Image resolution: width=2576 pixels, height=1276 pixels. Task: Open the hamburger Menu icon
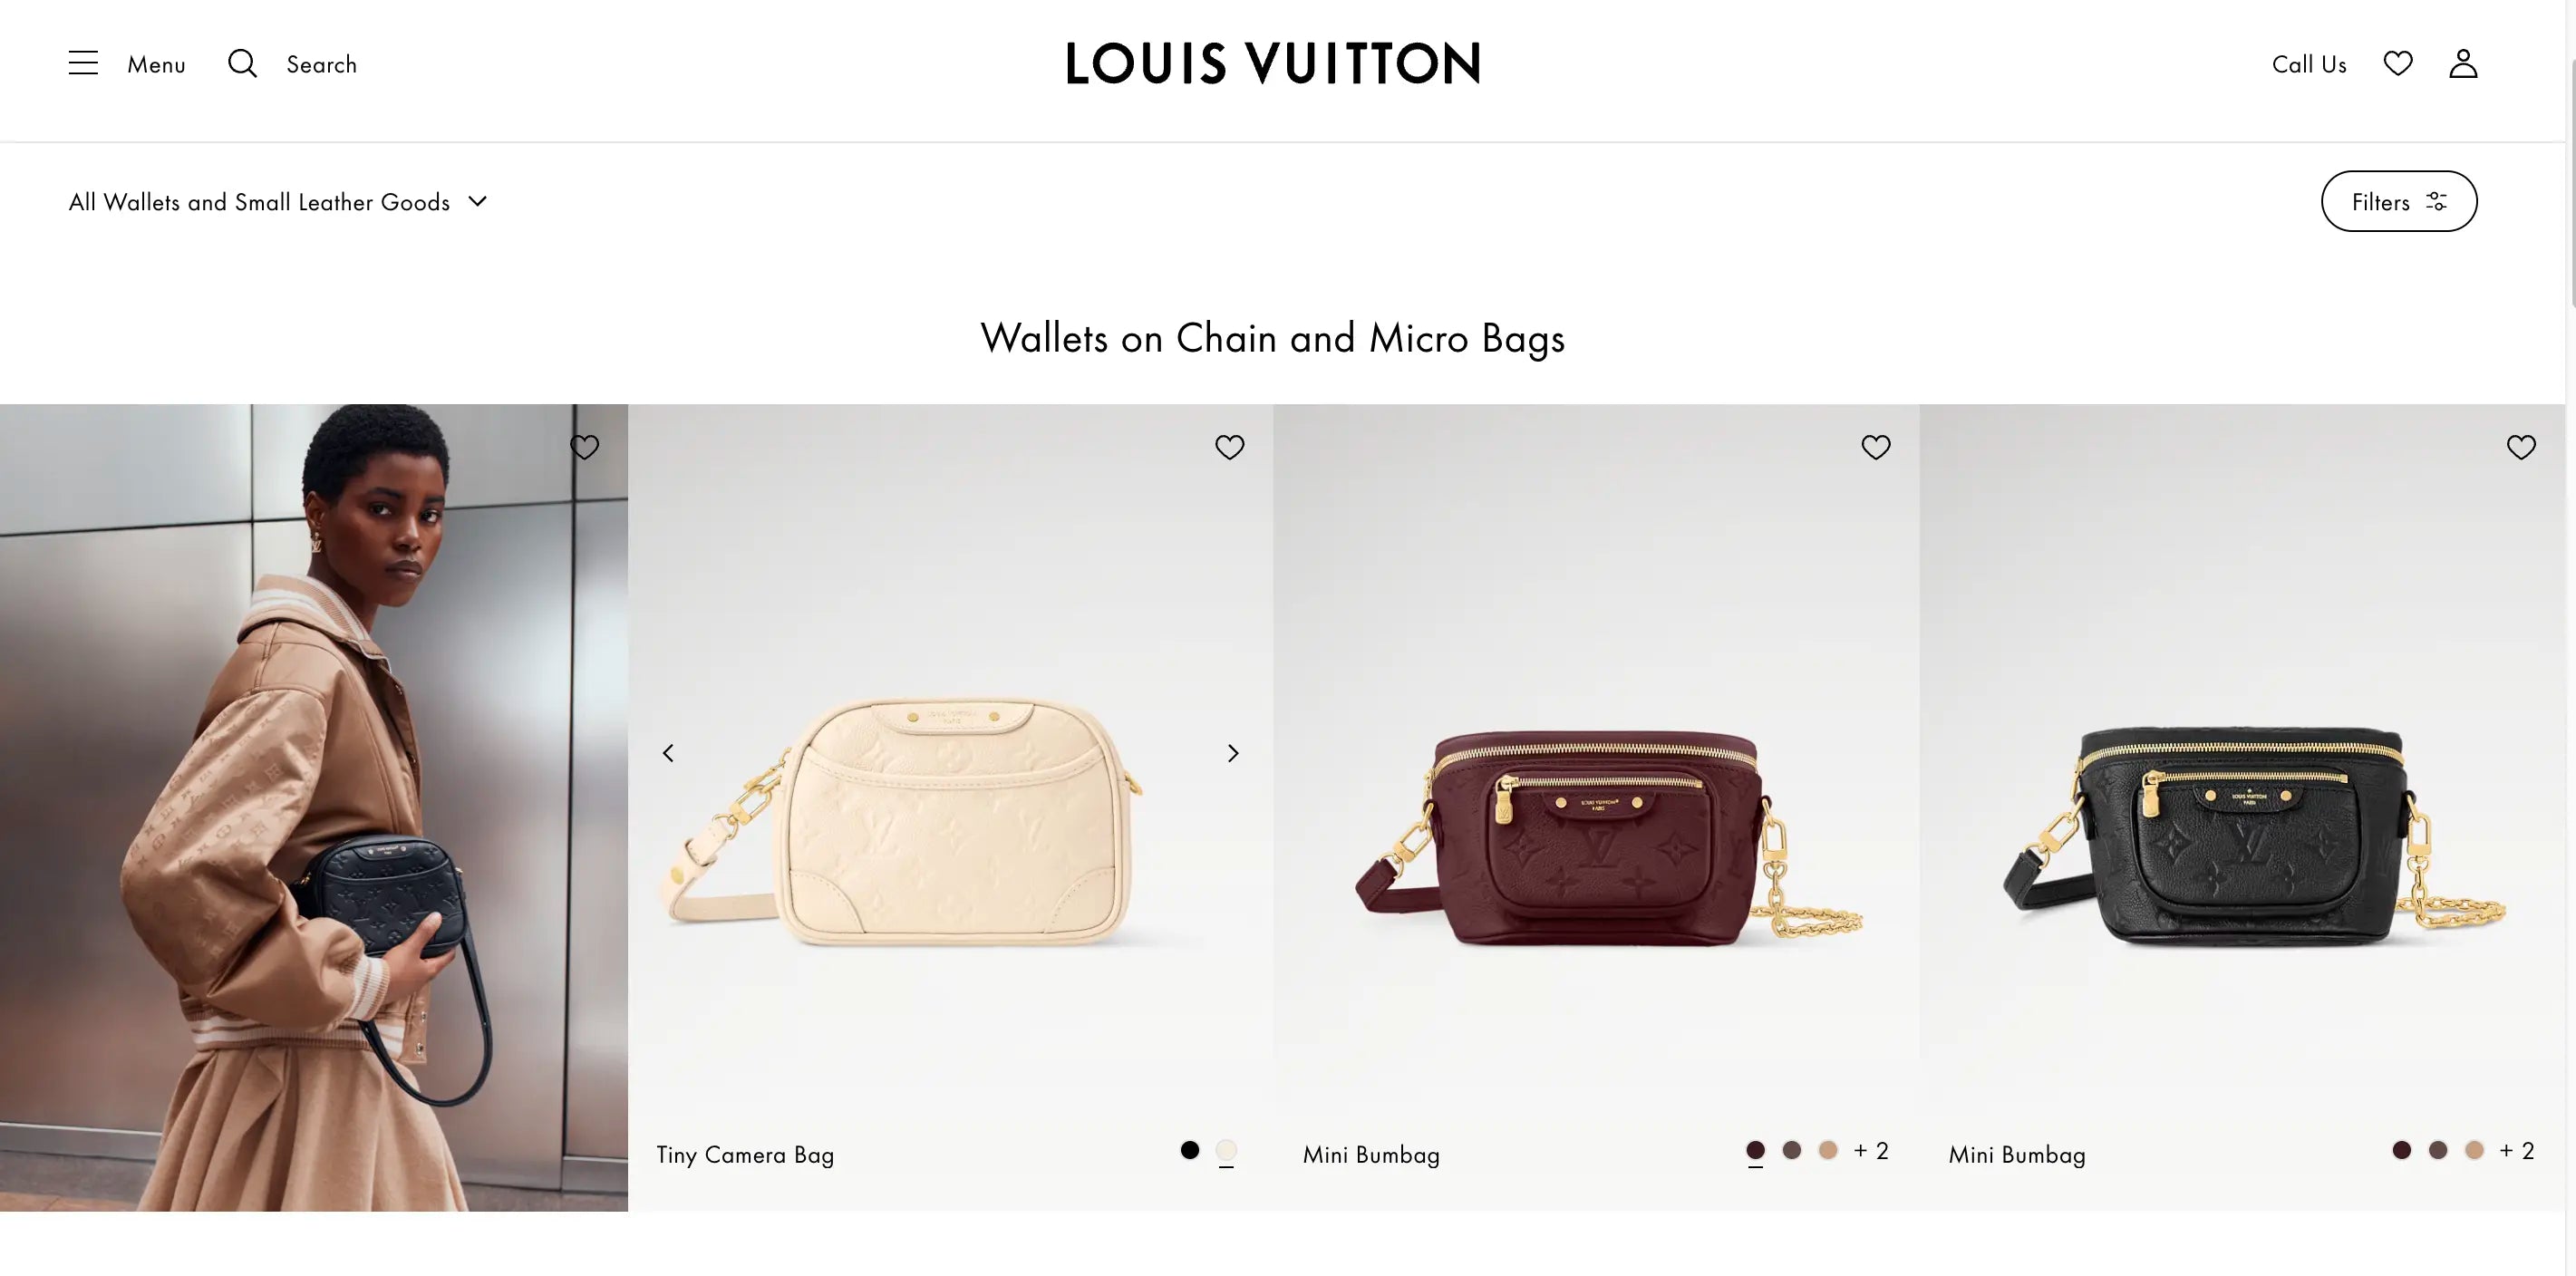(x=83, y=63)
